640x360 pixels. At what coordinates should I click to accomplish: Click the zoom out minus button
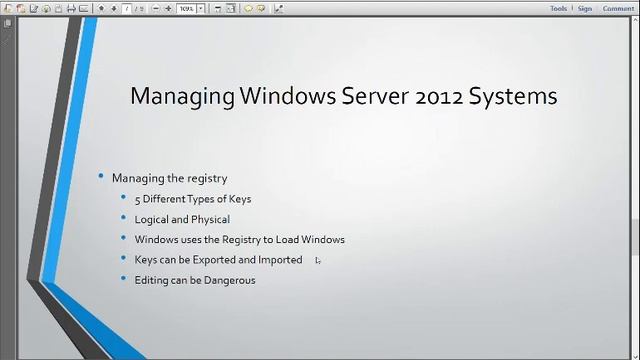[156, 8]
